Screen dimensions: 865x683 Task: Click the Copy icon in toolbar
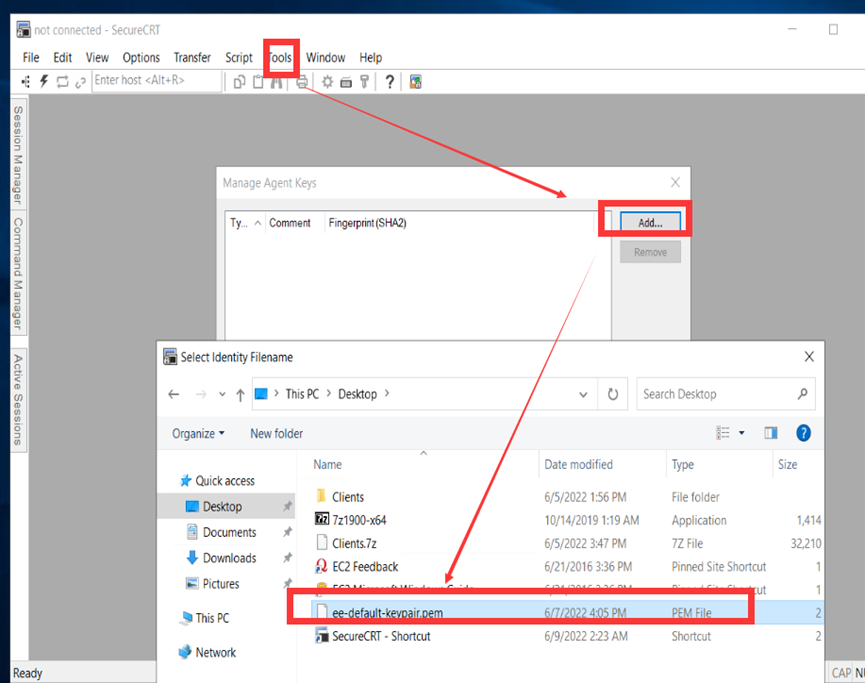239,82
